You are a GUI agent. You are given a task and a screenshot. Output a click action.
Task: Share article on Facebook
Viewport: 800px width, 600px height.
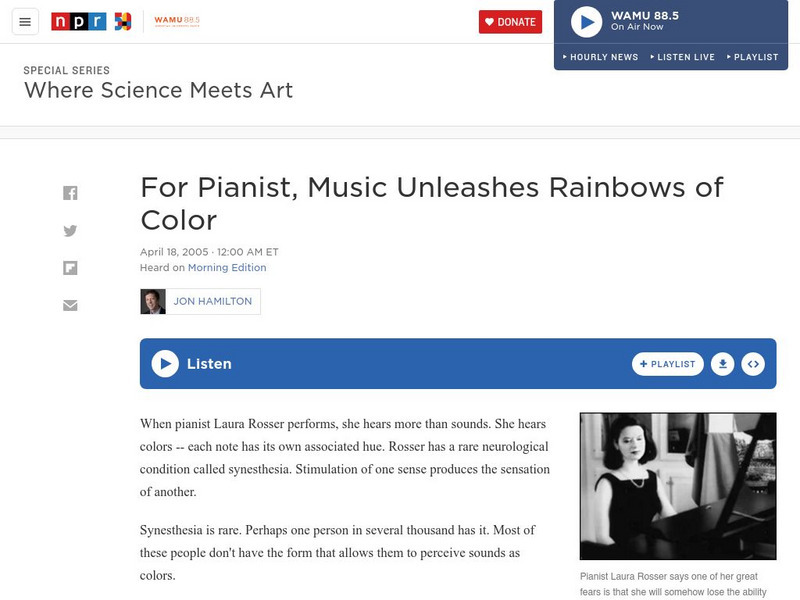click(x=70, y=193)
